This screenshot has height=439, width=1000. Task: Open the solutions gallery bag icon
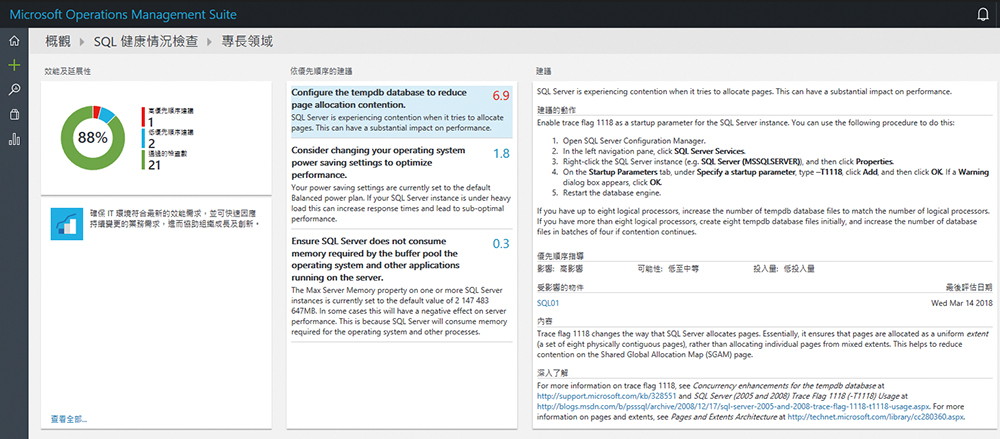tap(14, 114)
